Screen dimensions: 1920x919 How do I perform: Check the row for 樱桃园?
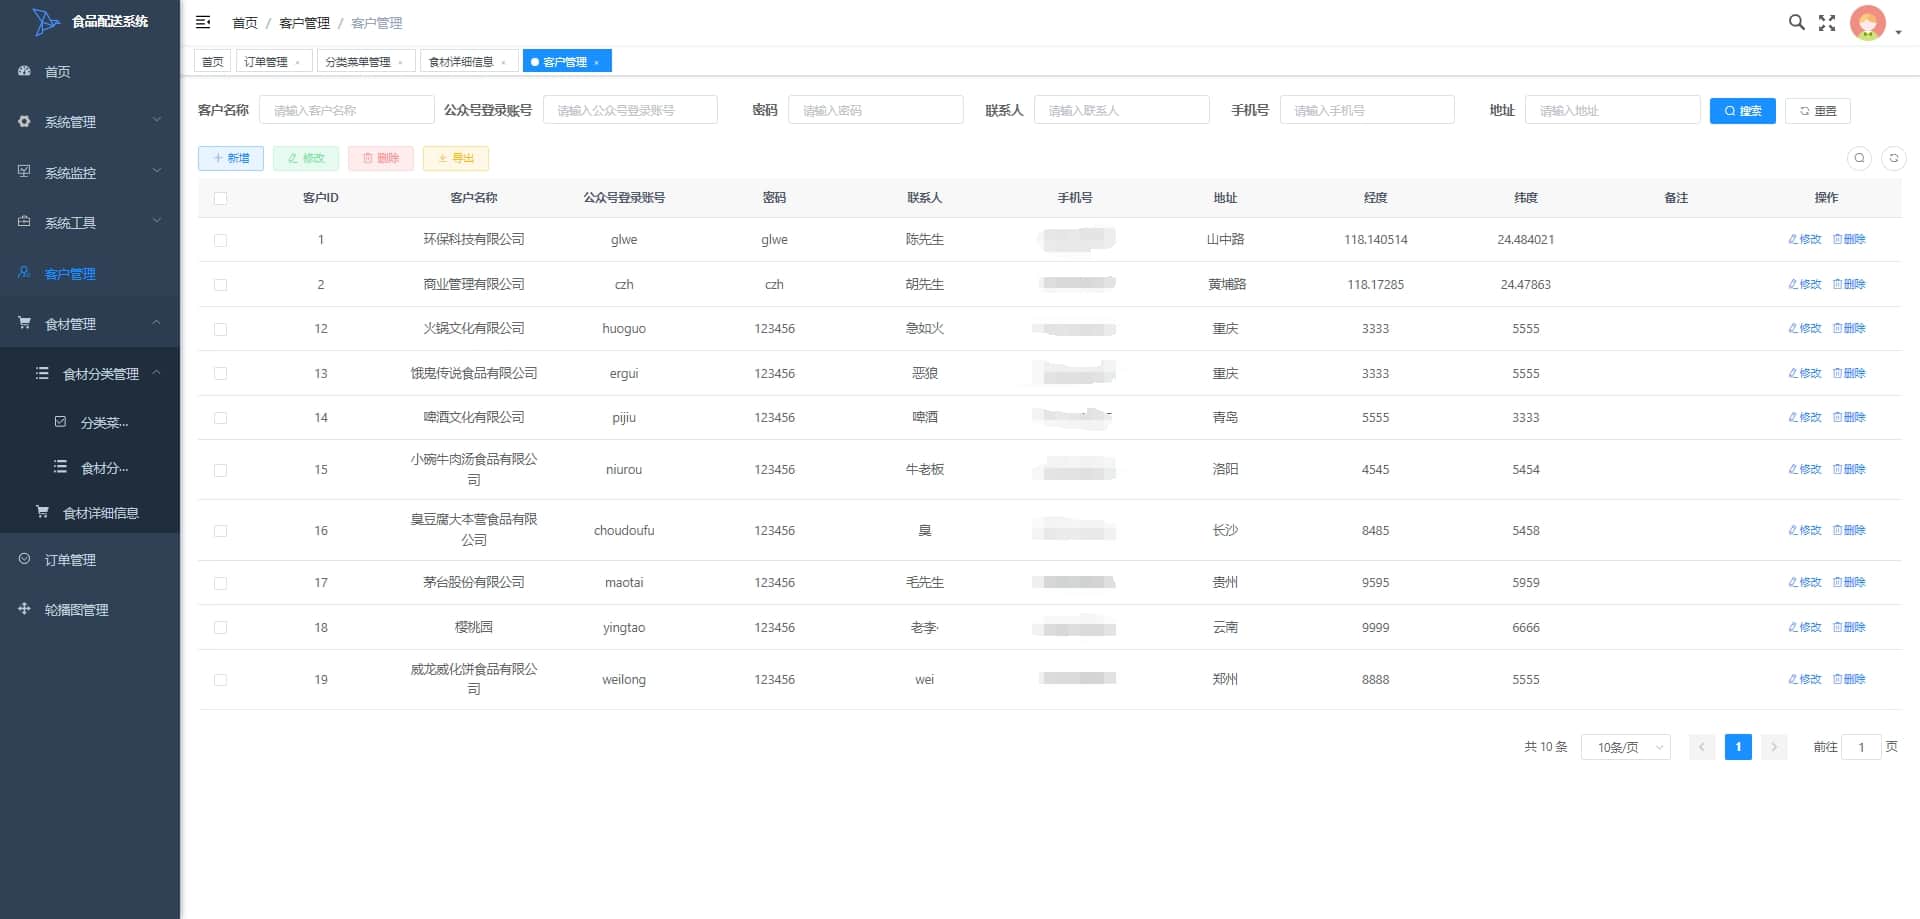coord(220,628)
